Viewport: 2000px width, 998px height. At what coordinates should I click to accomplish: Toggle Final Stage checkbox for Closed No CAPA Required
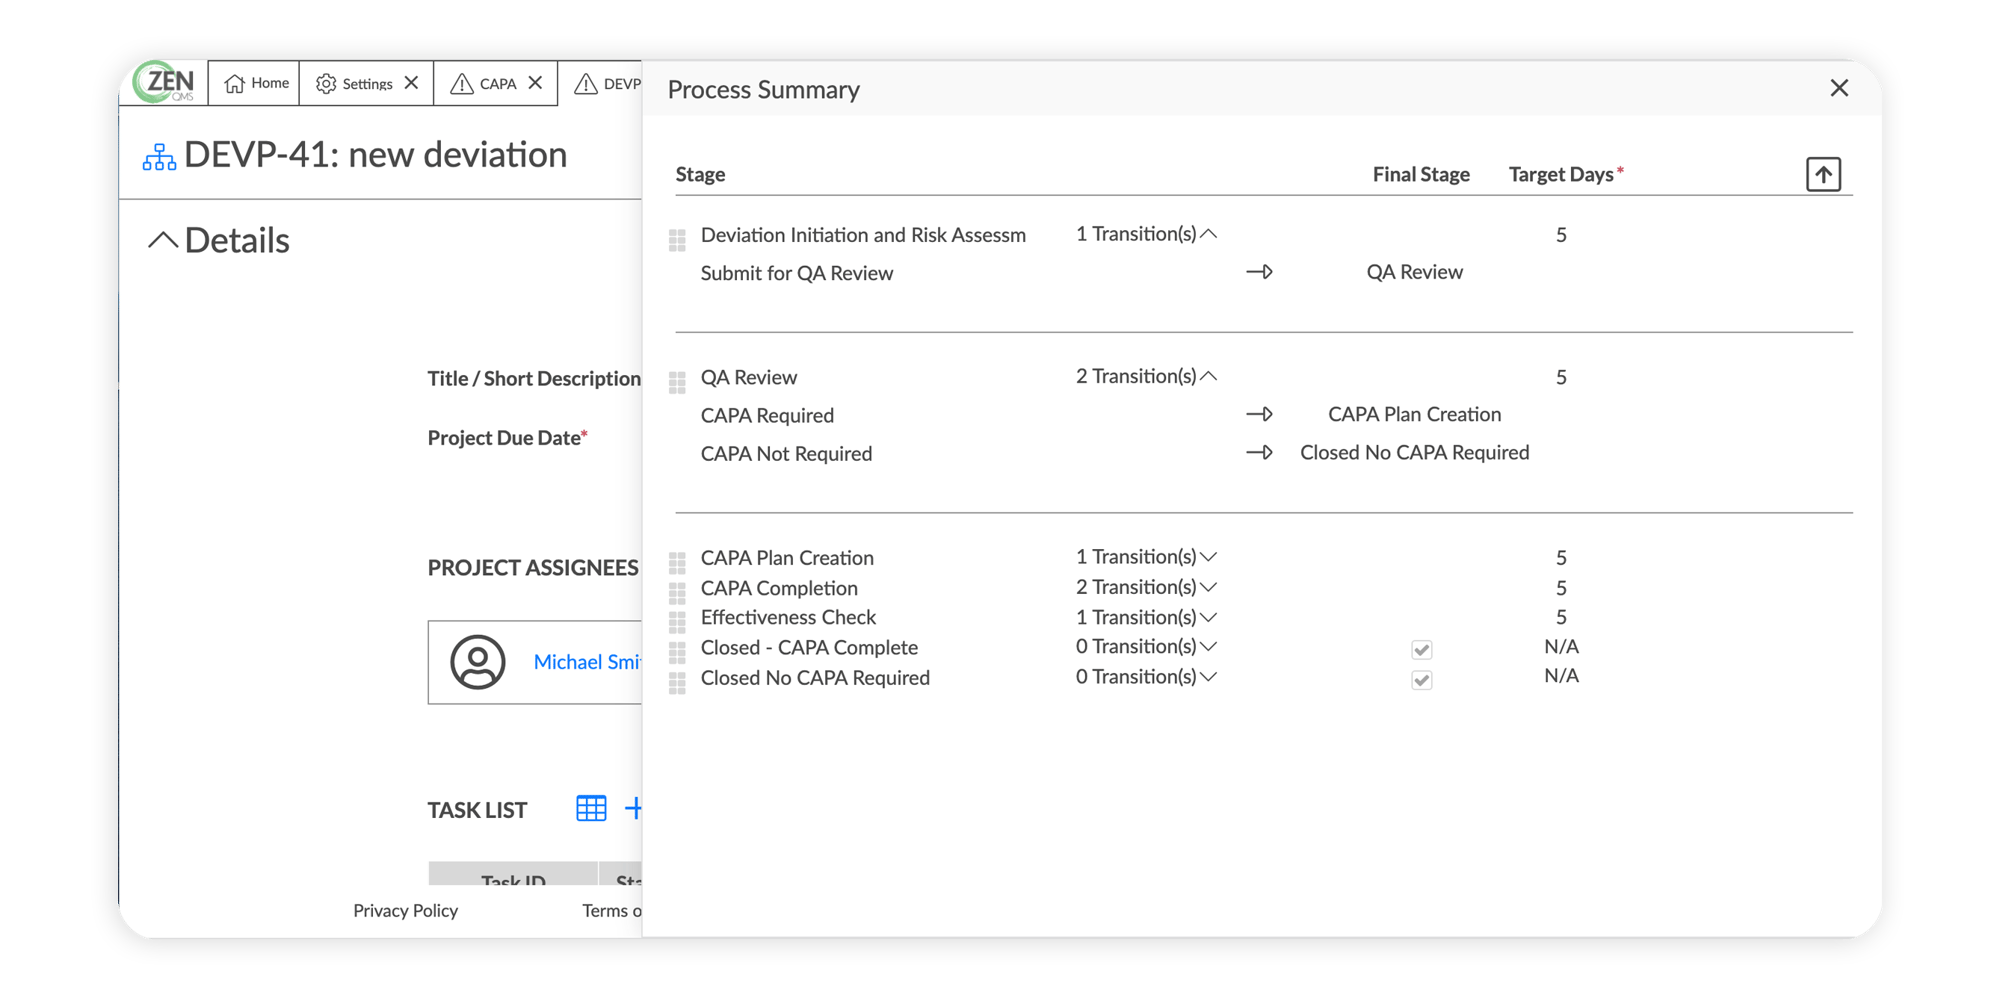1421,680
